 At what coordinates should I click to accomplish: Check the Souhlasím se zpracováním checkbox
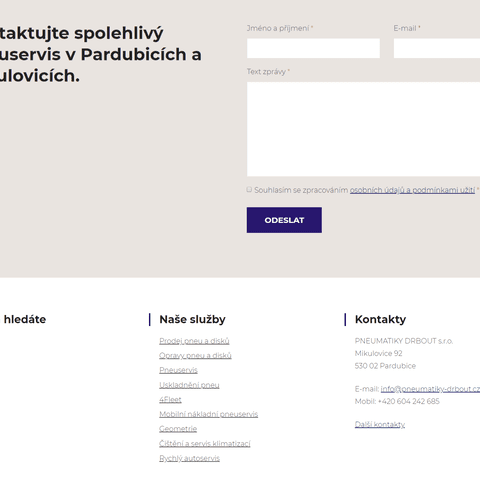click(249, 190)
